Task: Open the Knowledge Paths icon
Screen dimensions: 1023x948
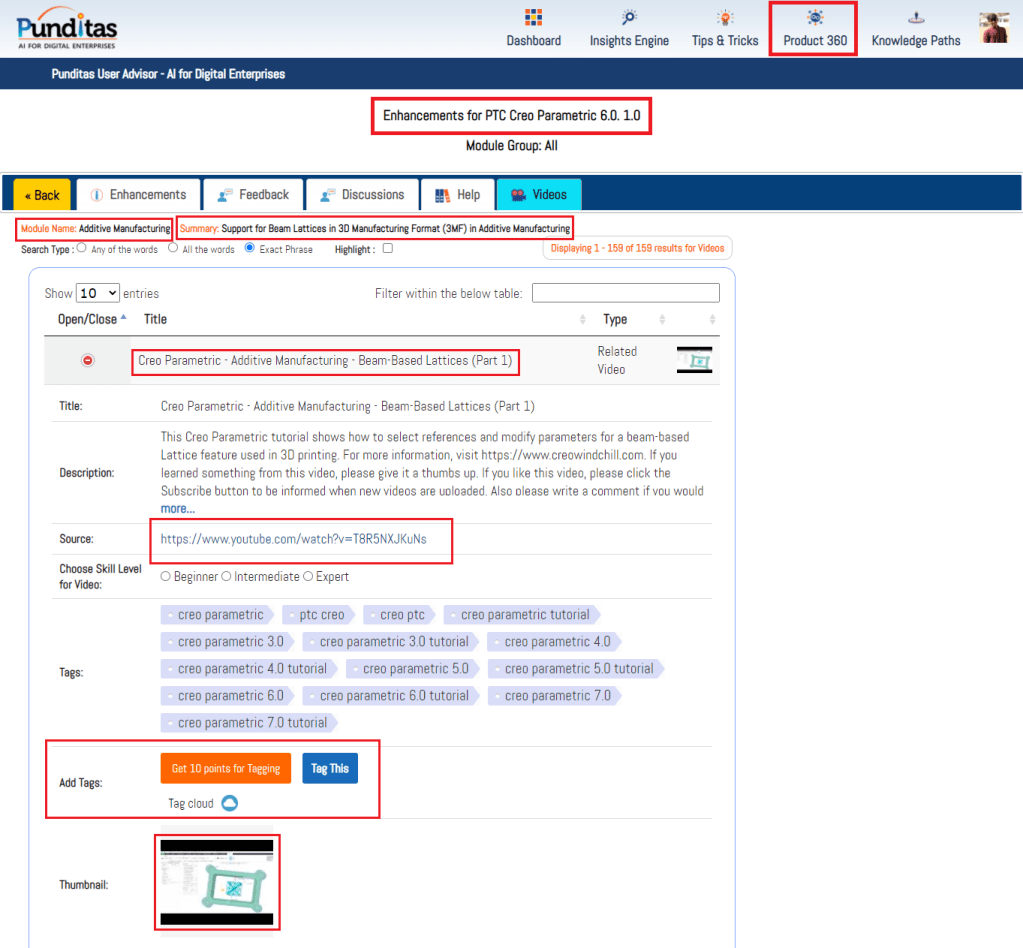Action: click(915, 18)
